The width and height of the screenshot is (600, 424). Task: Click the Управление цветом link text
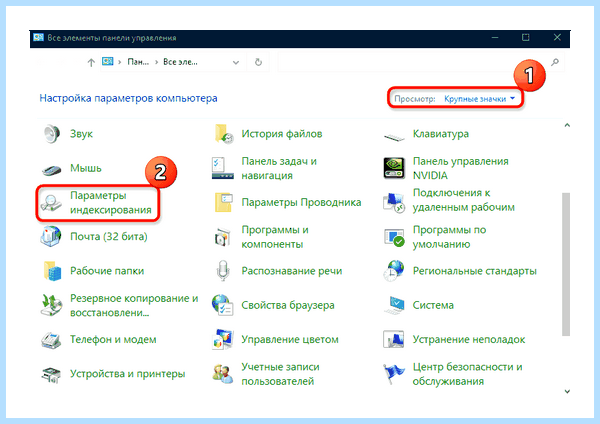[290, 339]
